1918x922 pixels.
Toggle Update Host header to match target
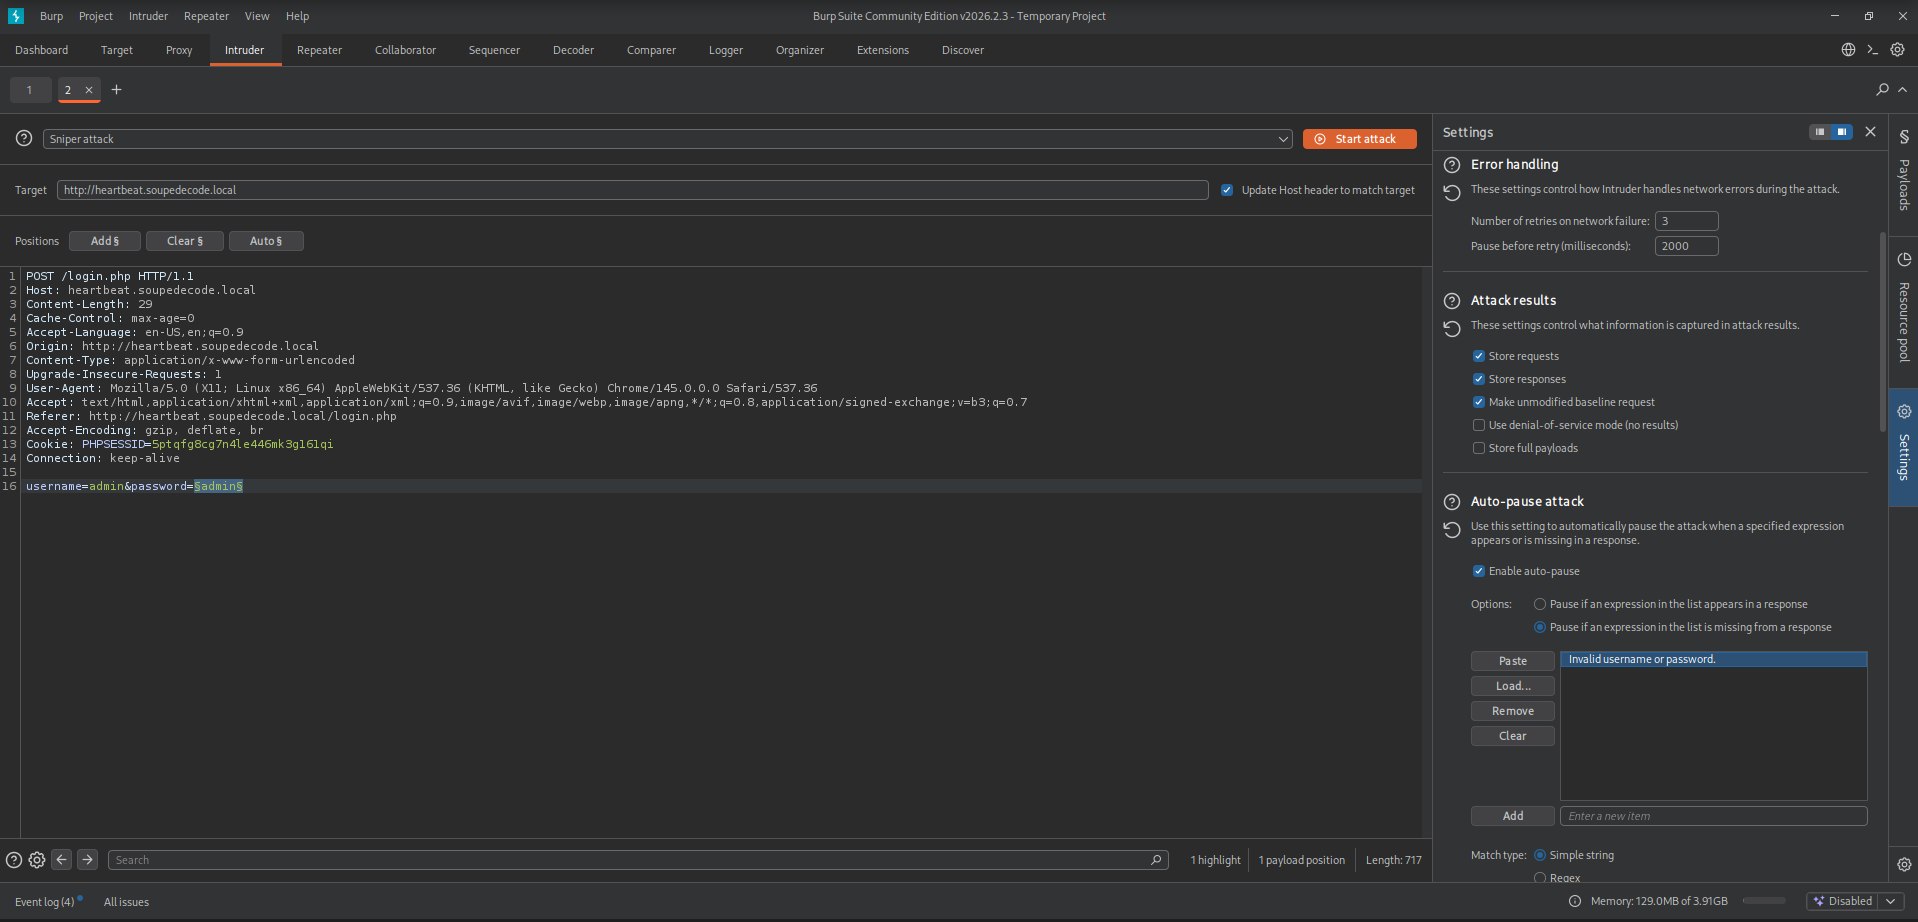(1227, 190)
